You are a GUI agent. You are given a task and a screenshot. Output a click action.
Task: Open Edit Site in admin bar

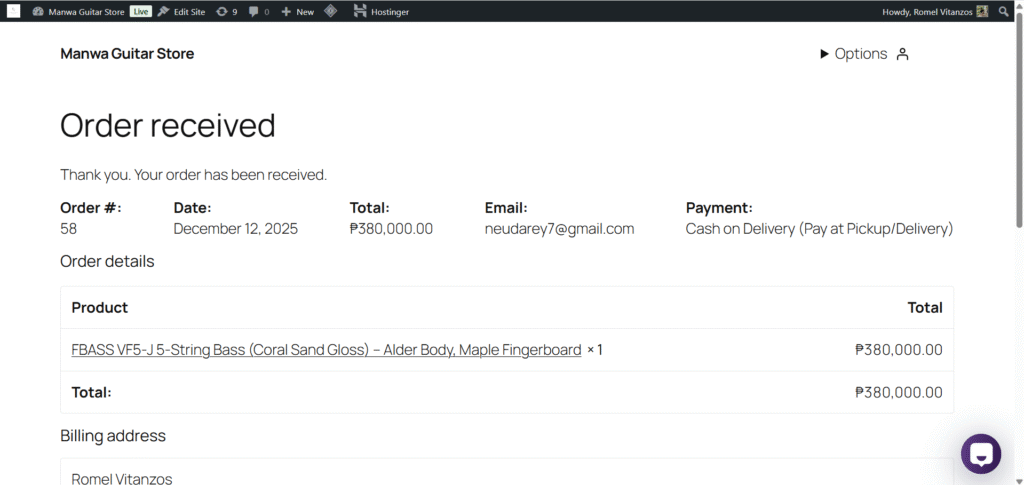[x=181, y=12]
